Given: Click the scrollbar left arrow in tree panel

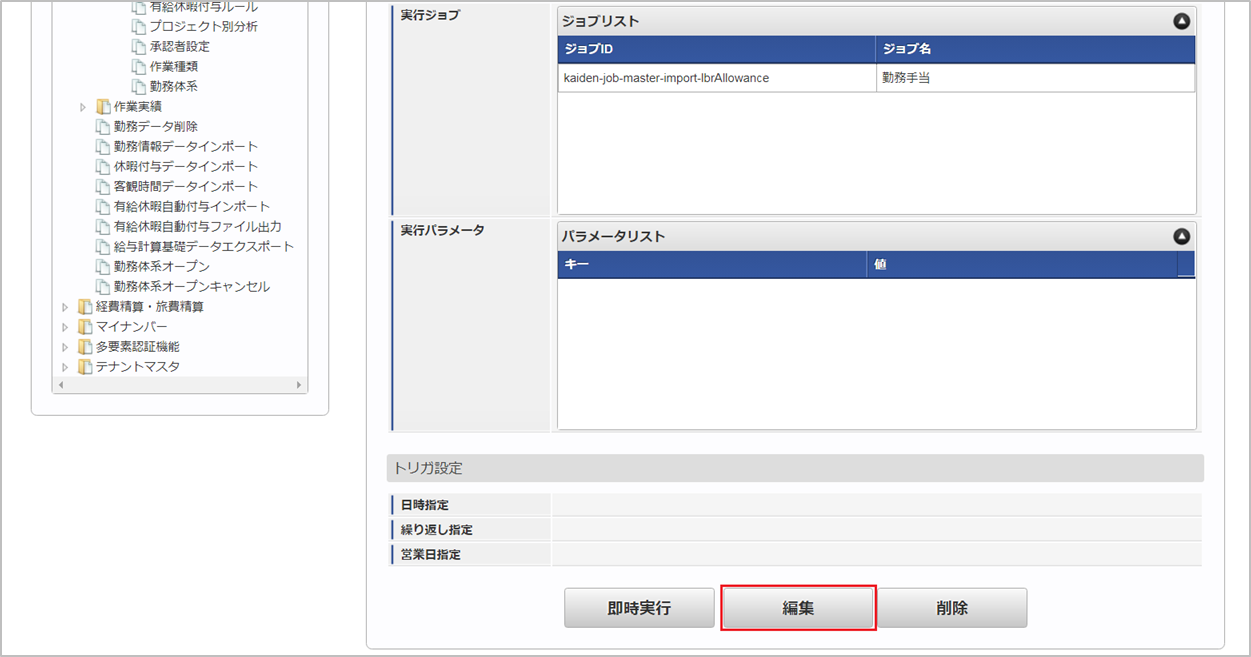Looking at the screenshot, I should pyautogui.click(x=59, y=385).
